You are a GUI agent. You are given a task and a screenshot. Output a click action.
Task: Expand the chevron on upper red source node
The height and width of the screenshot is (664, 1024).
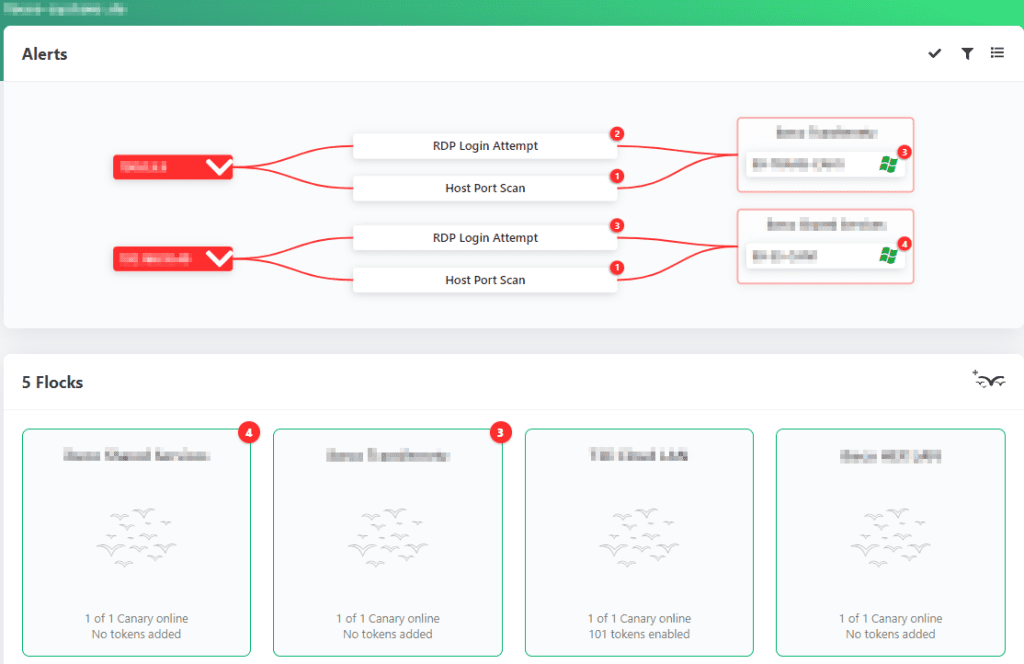pos(218,167)
